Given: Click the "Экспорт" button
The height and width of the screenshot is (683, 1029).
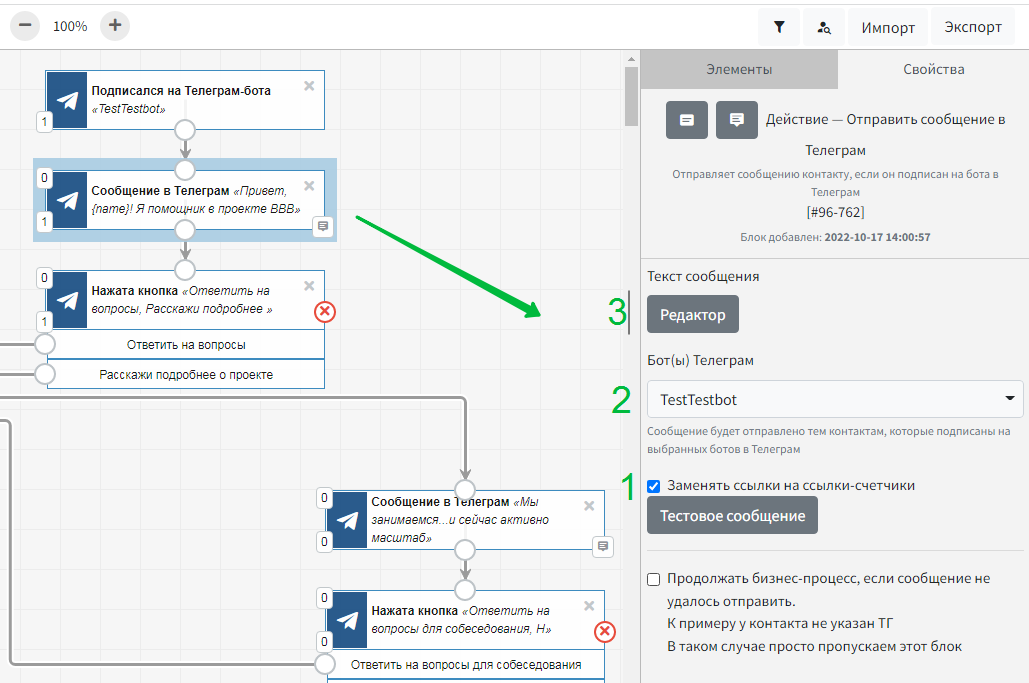Looking at the screenshot, I should click(972, 27).
